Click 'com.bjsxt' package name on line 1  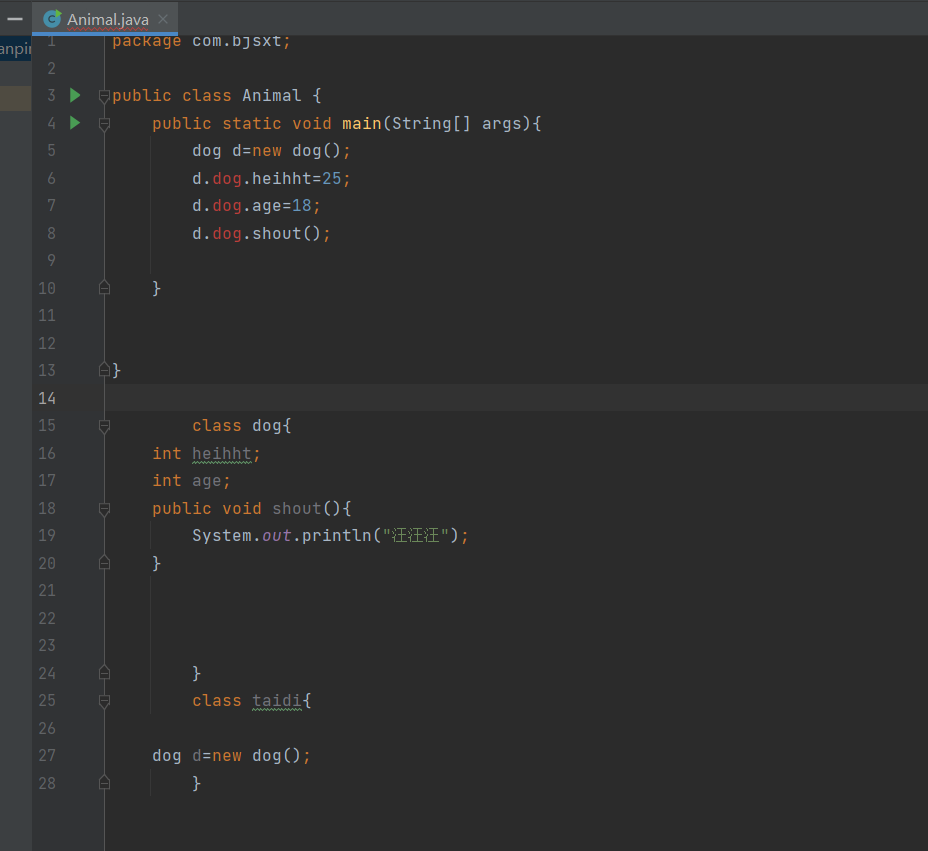click(x=237, y=41)
